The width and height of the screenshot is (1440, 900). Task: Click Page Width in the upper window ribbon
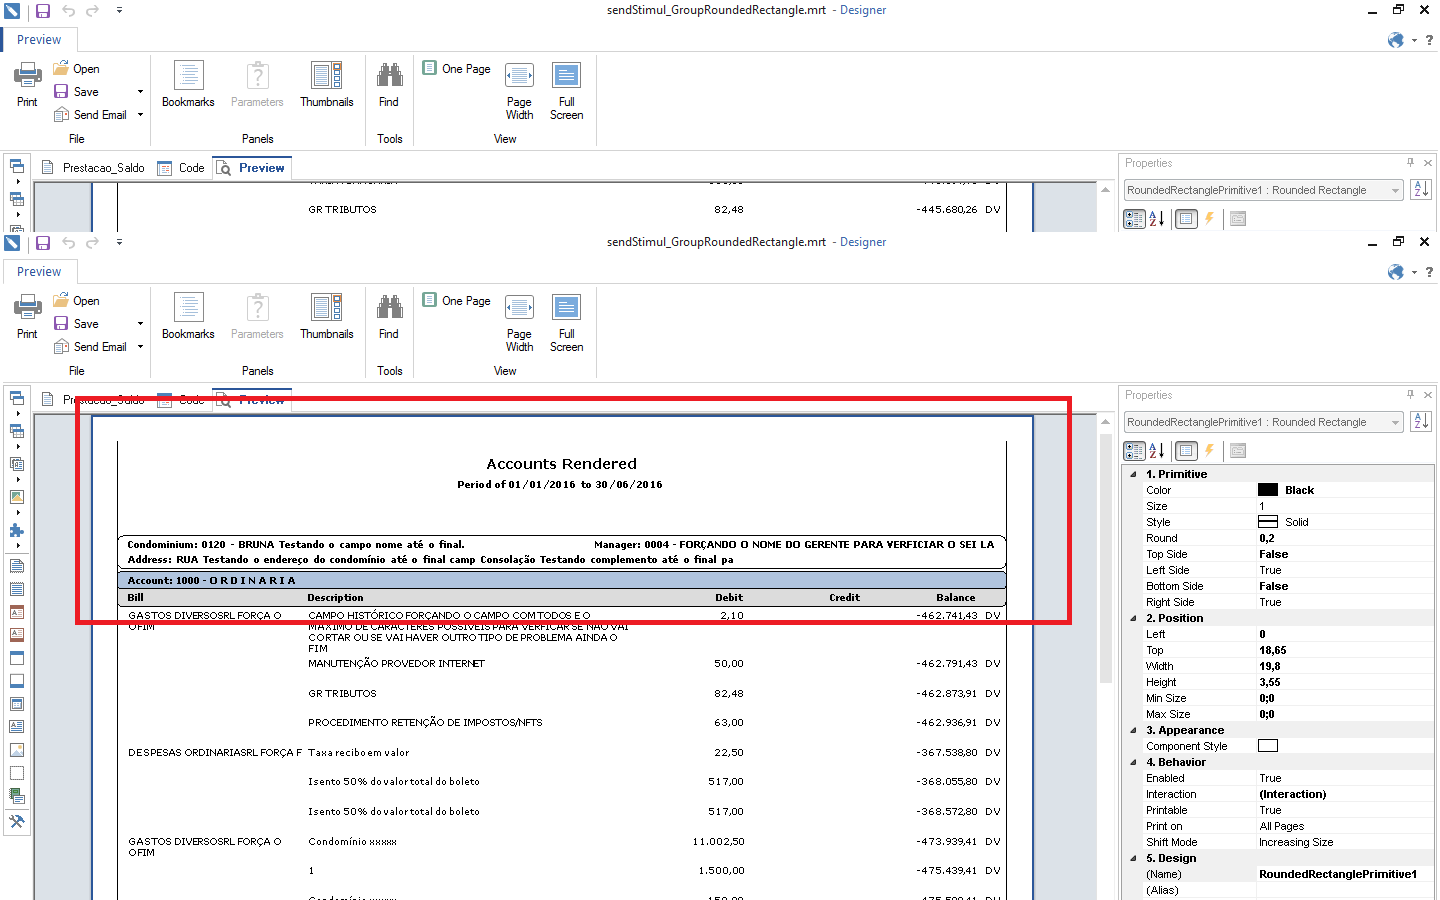point(519,91)
